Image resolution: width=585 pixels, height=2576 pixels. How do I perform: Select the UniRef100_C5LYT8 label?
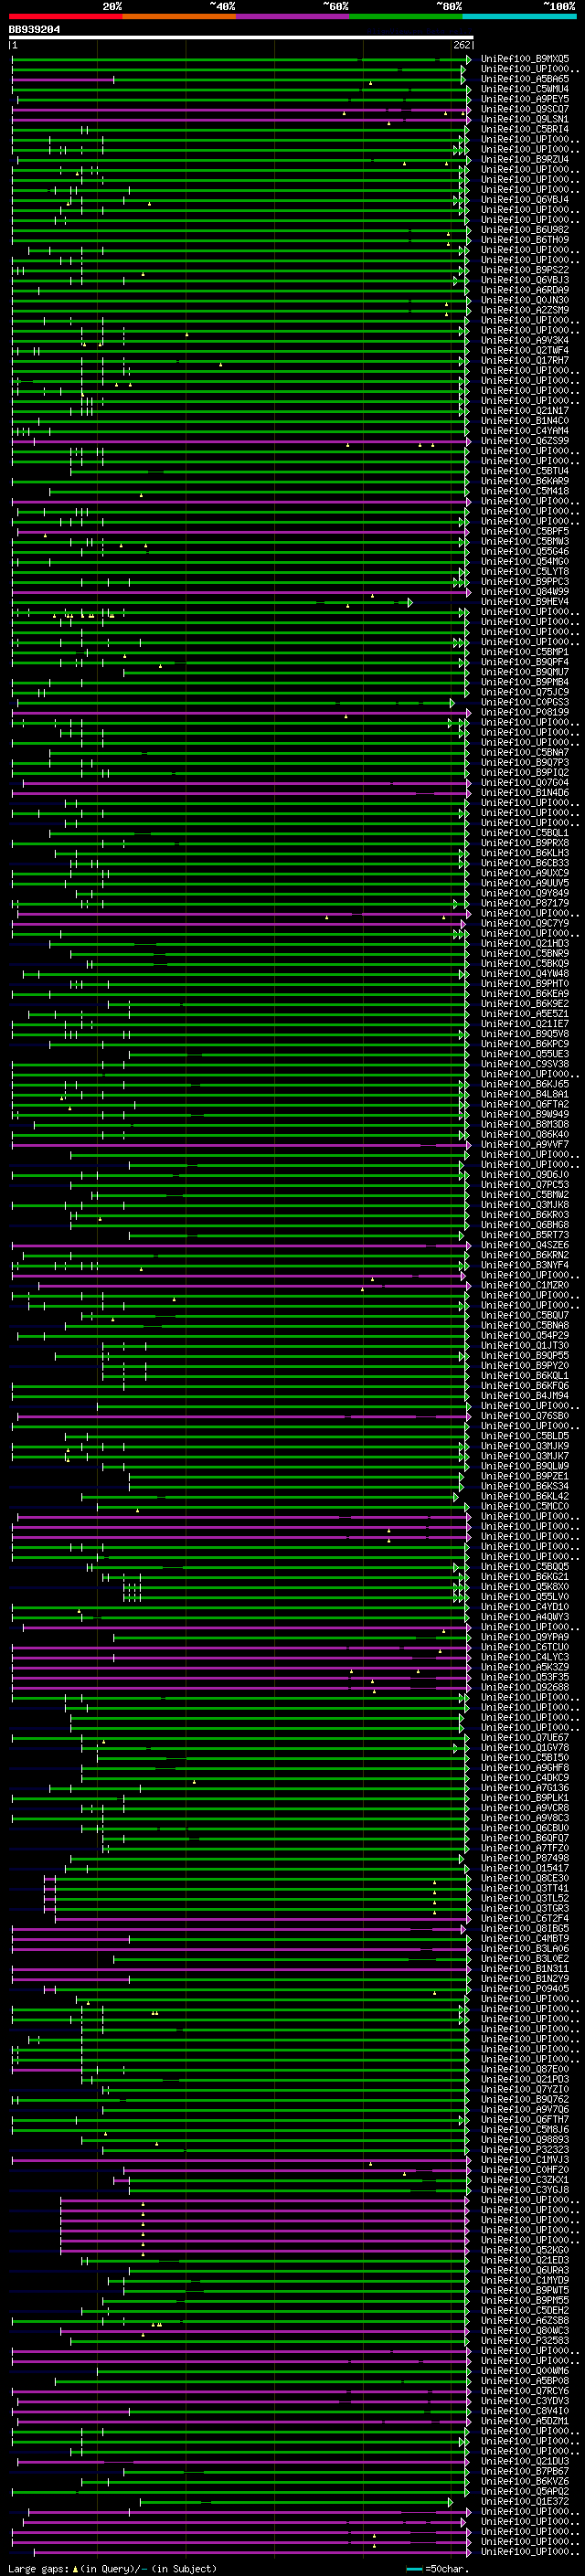tap(525, 572)
